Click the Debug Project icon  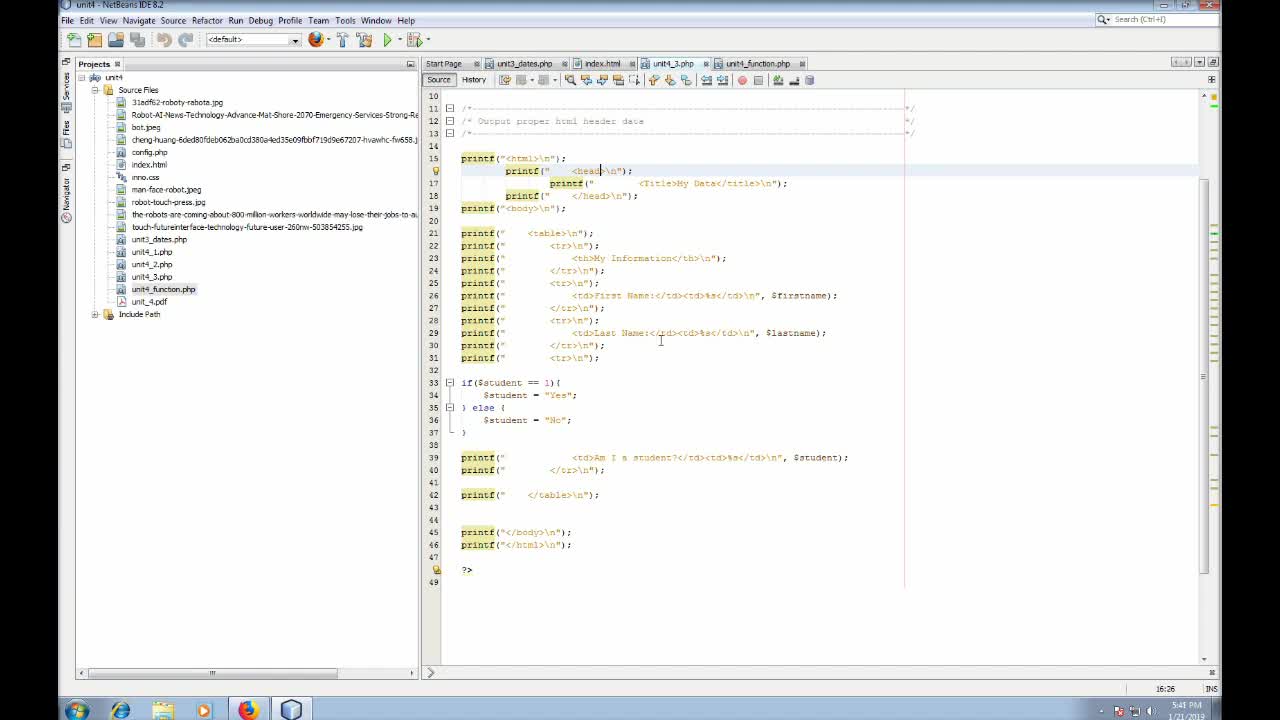[x=413, y=40]
